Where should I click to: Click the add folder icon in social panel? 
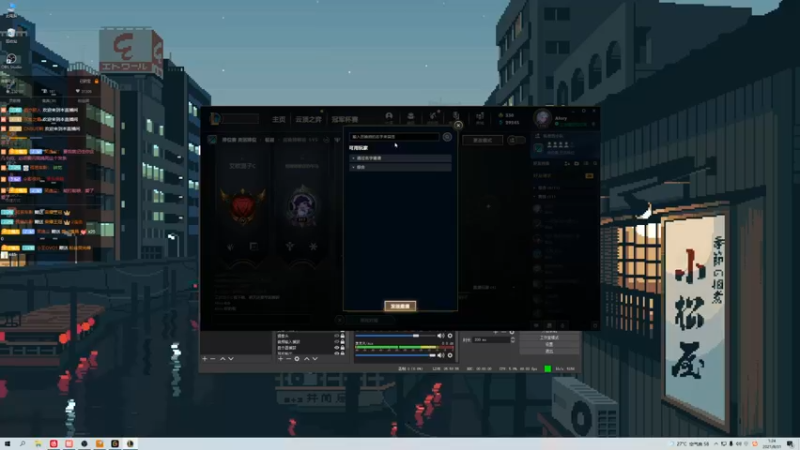click(577, 164)
